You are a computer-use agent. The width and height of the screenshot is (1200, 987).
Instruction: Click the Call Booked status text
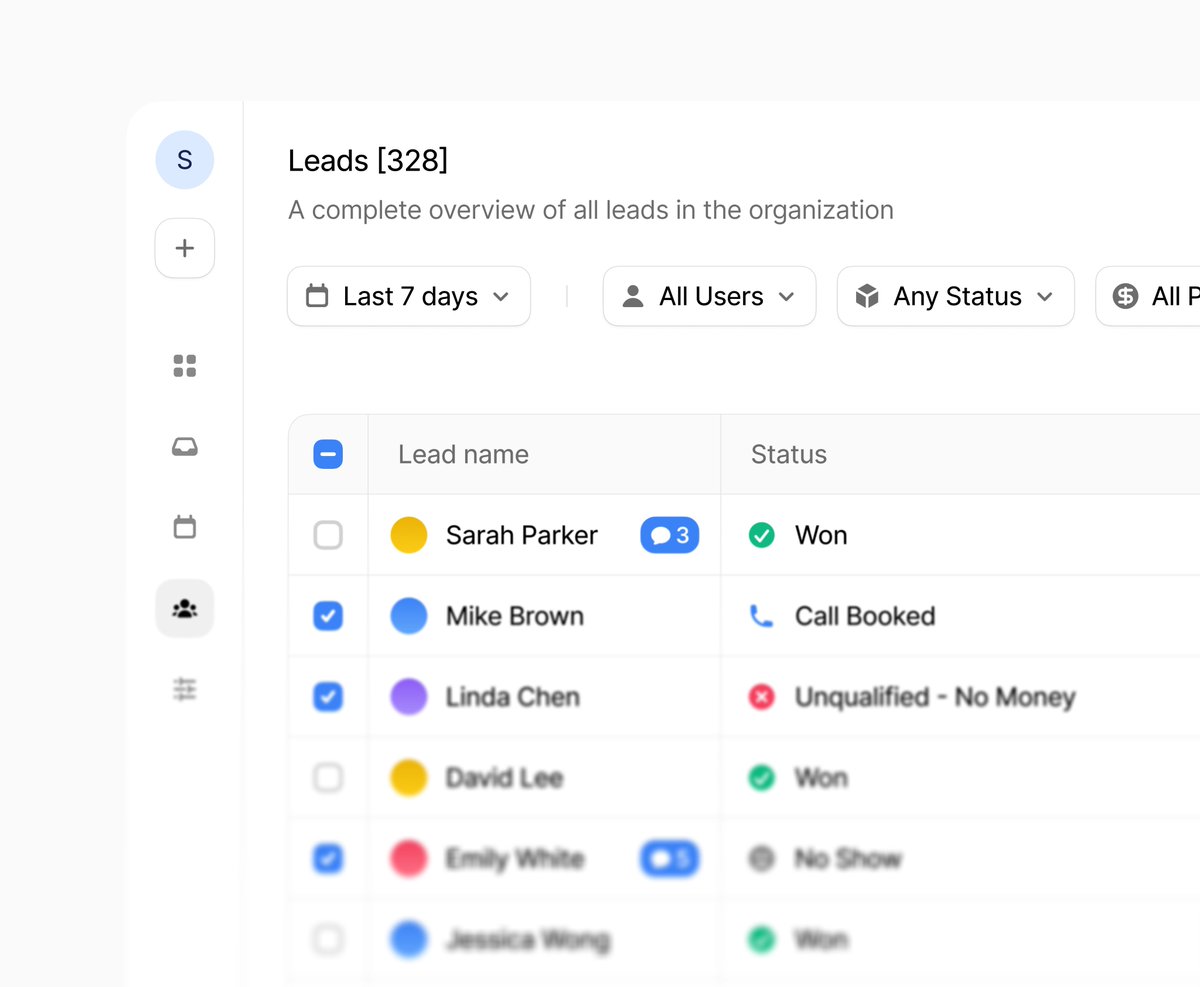(x=865, y=616)
